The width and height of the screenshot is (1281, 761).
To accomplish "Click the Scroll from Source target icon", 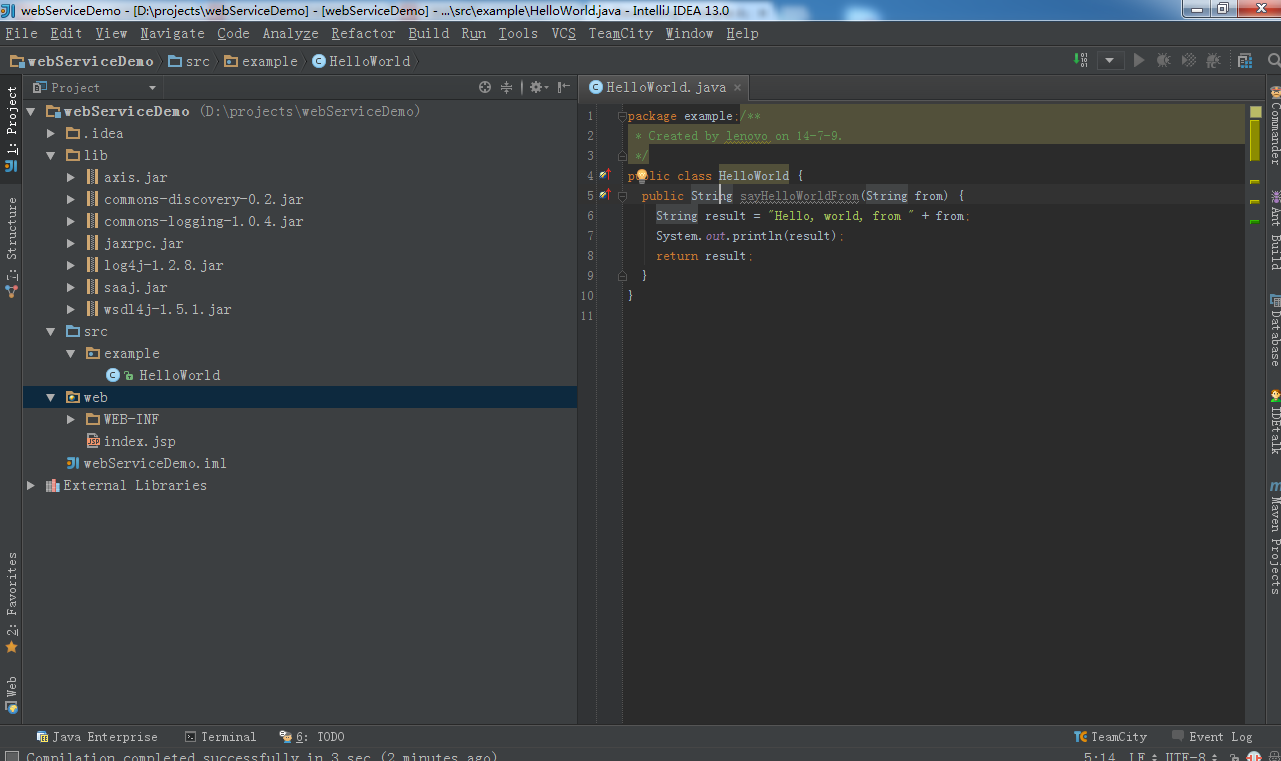I will coord(485,87).
